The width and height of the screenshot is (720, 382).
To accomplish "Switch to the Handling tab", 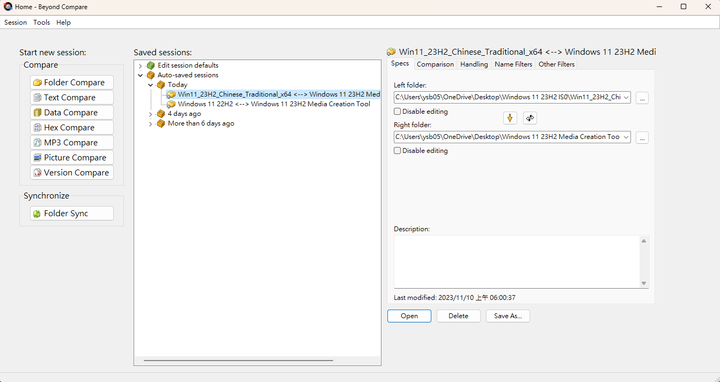I will [474, 64].
